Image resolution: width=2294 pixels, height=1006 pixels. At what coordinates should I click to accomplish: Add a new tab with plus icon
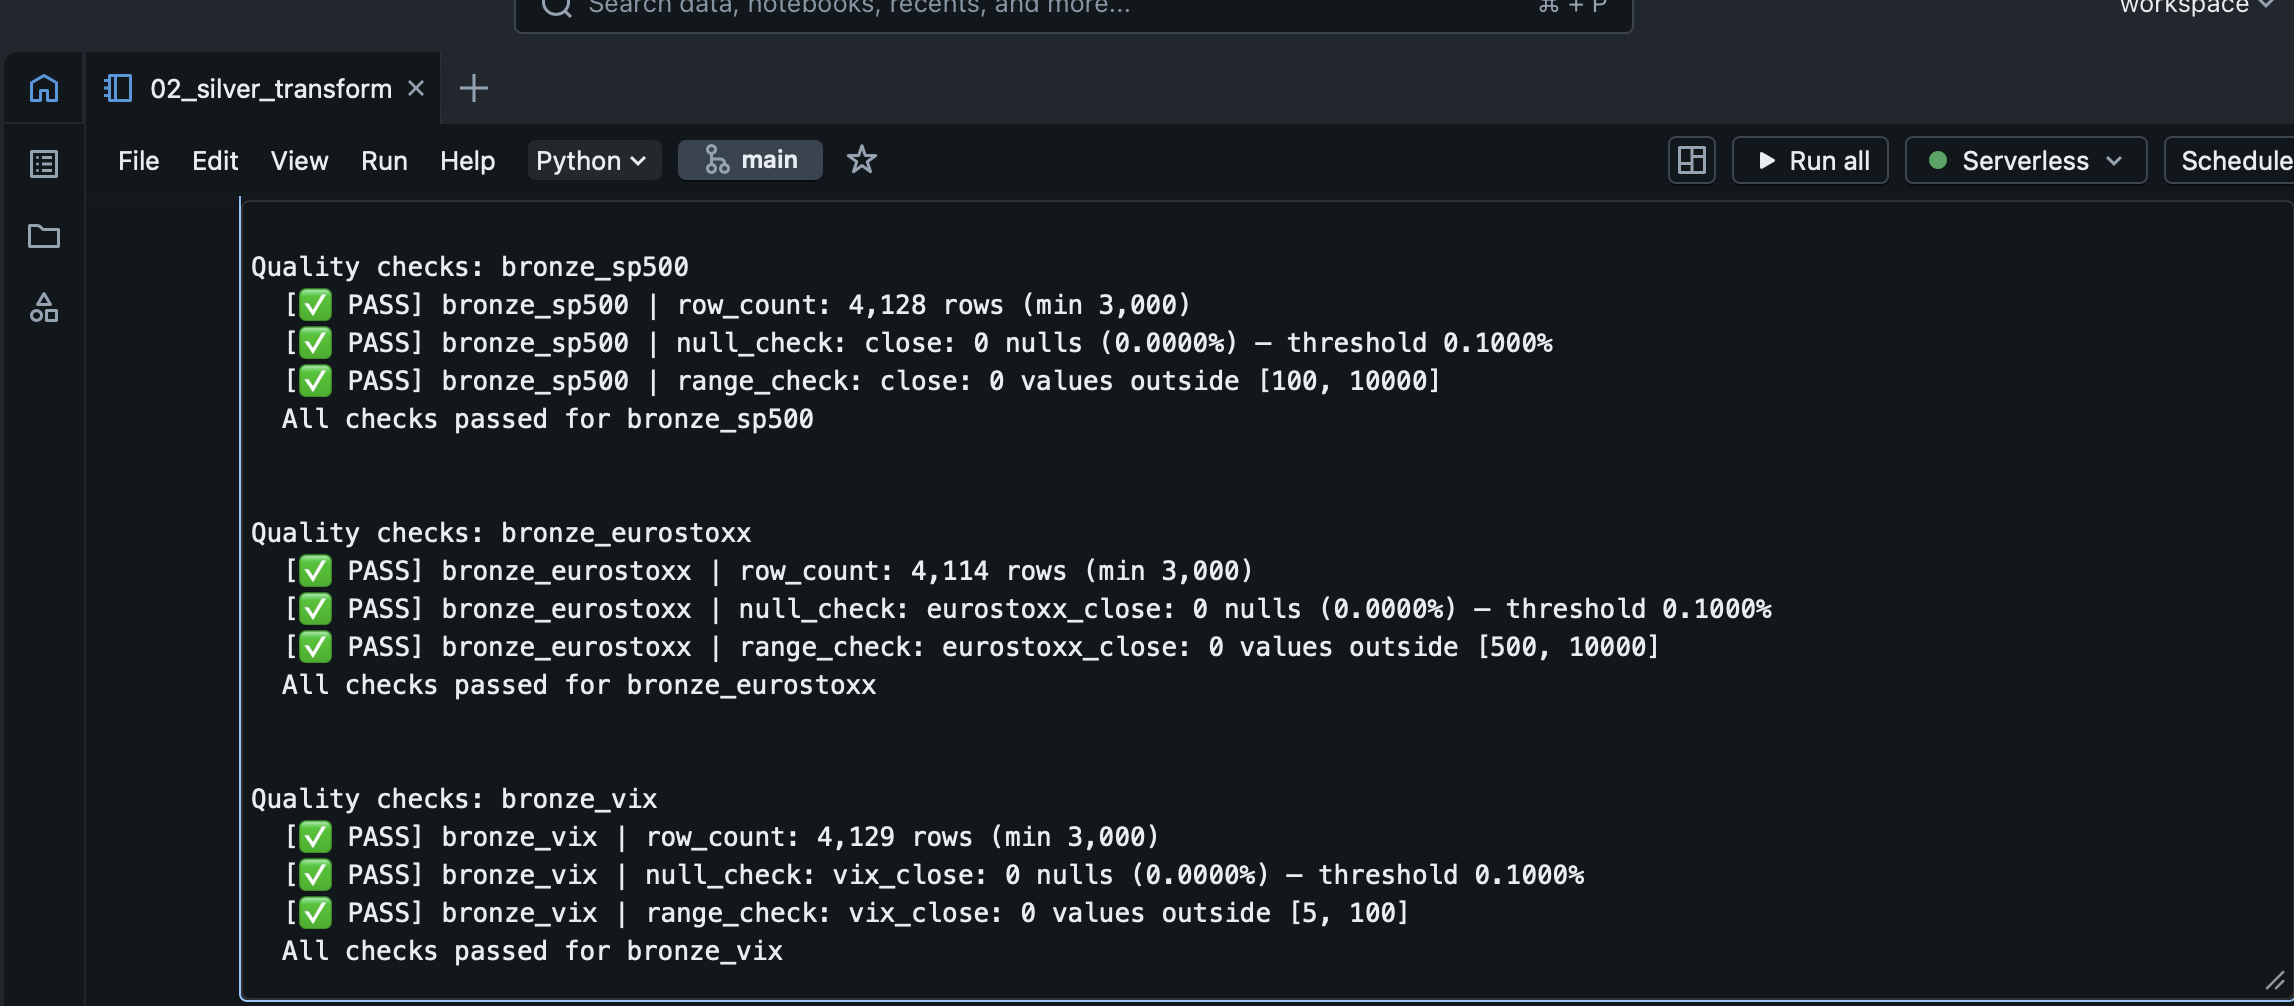tap(474, 88)
